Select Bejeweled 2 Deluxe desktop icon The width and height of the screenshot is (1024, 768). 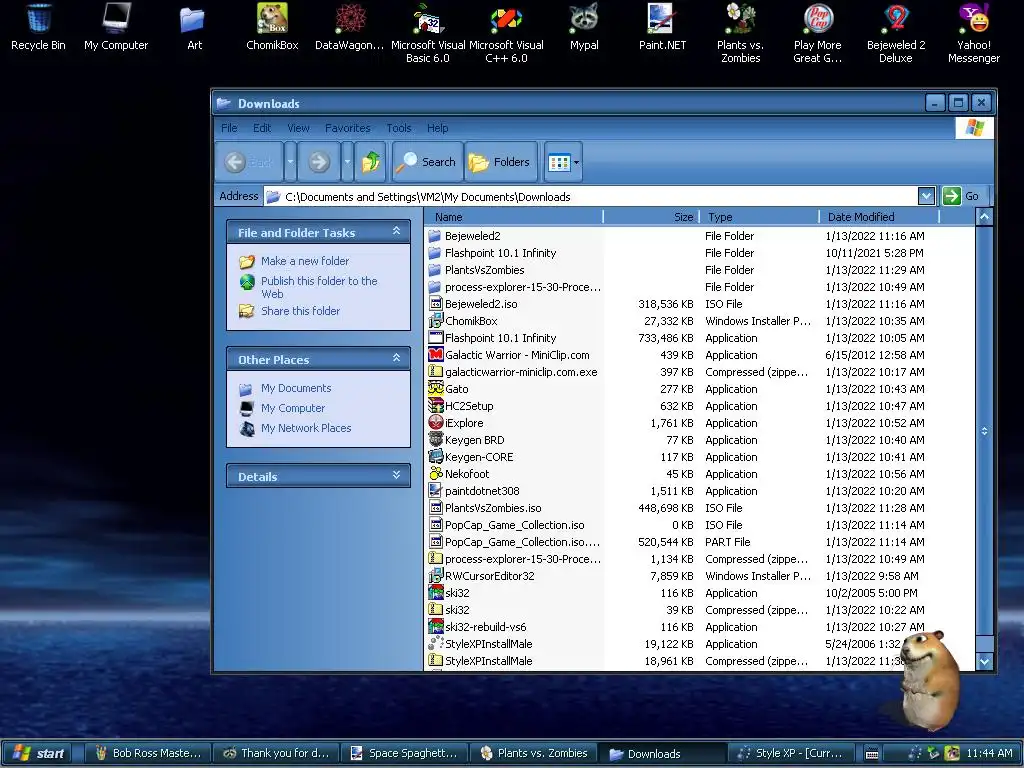coord(895,33)
